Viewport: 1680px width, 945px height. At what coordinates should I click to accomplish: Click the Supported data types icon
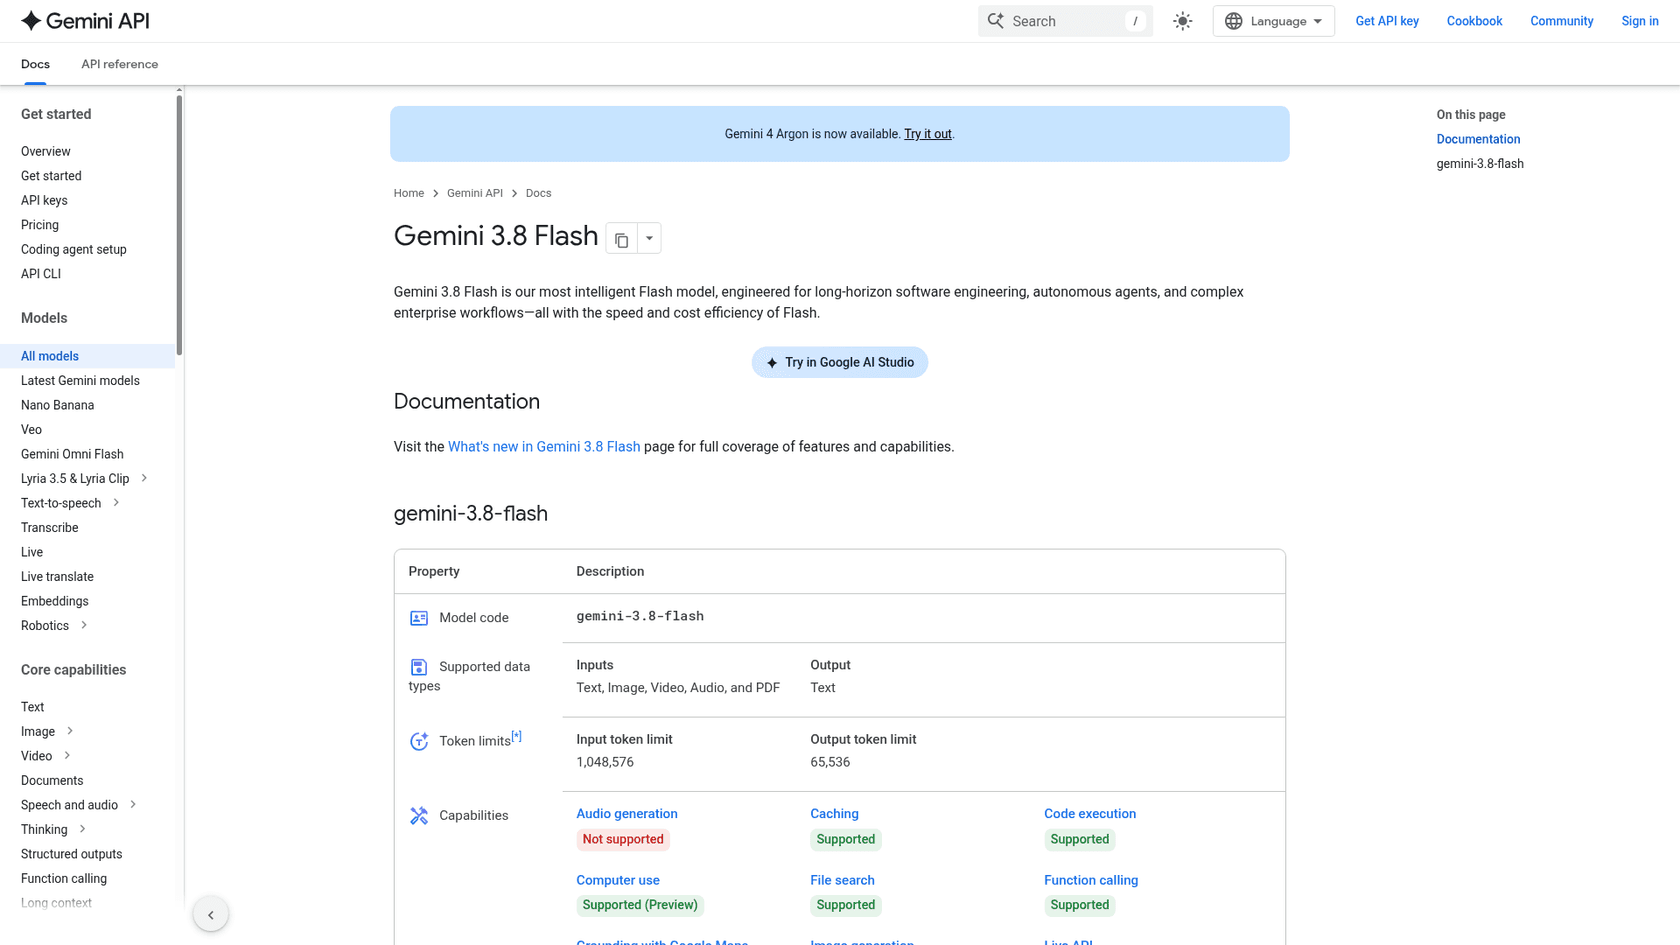click(x=419, y=667)
